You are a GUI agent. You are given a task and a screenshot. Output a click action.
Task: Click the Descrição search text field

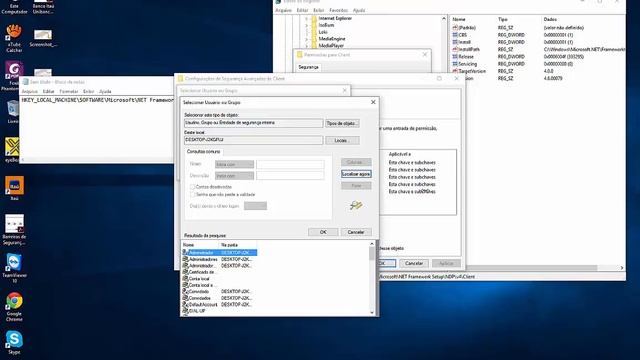coord(290,176)
